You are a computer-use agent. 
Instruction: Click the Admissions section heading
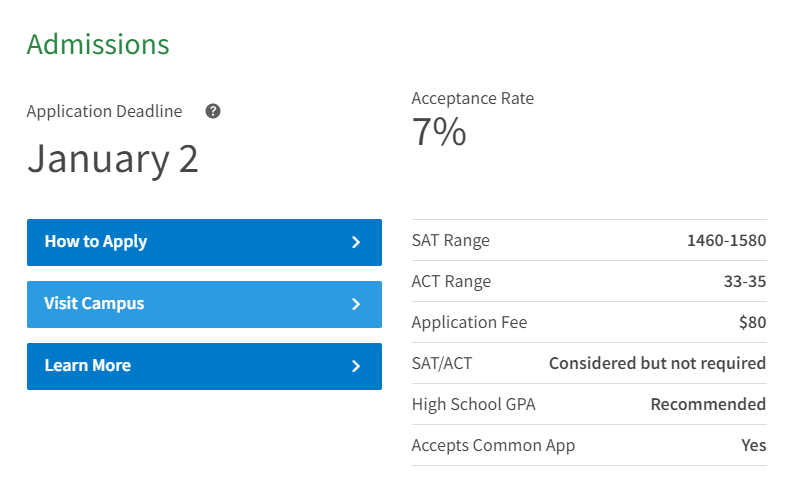98,44
